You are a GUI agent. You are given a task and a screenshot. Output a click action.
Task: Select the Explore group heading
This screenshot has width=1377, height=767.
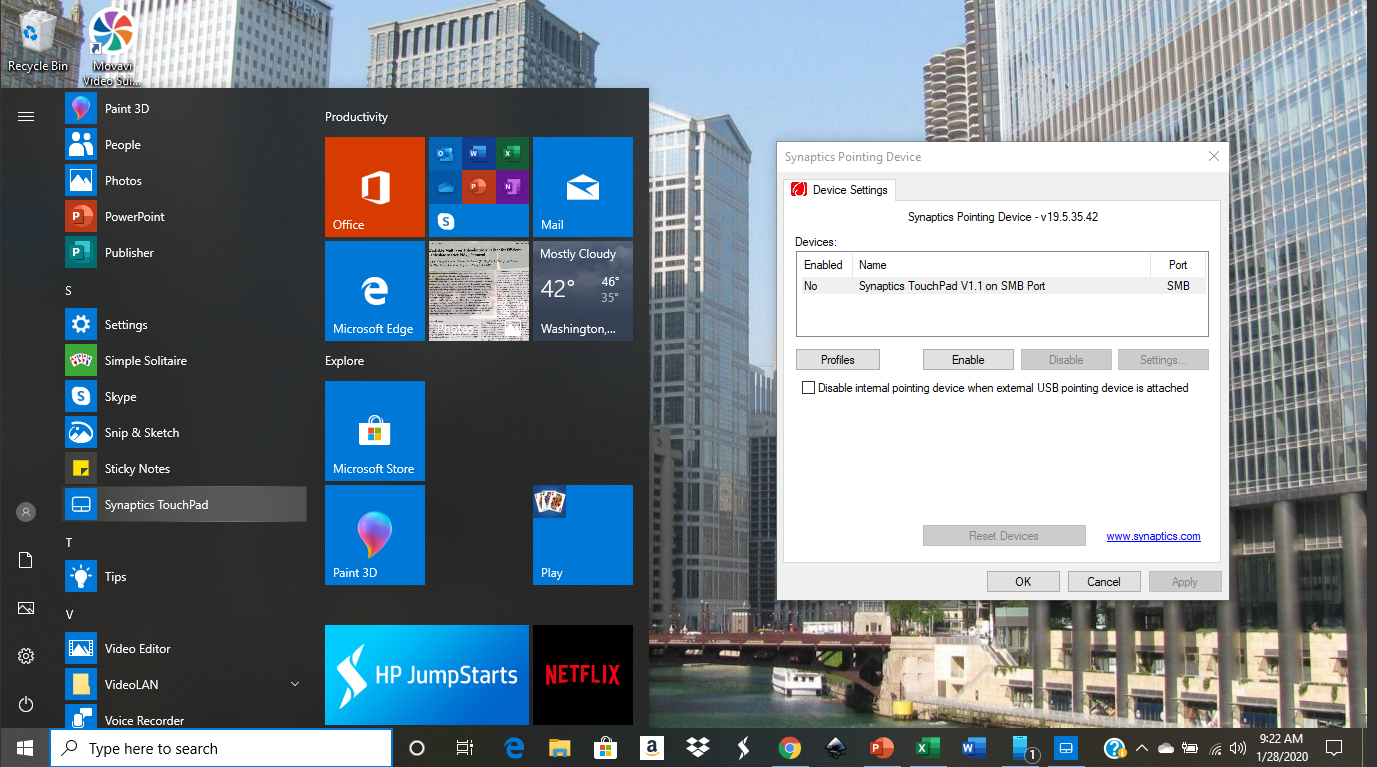pos(344,361)
